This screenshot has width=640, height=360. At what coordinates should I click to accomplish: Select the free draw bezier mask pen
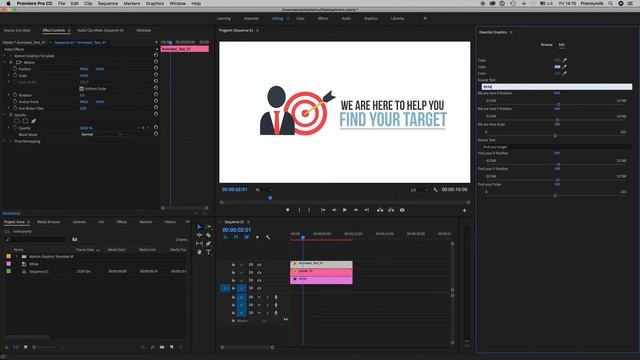(x=33, y=121)
